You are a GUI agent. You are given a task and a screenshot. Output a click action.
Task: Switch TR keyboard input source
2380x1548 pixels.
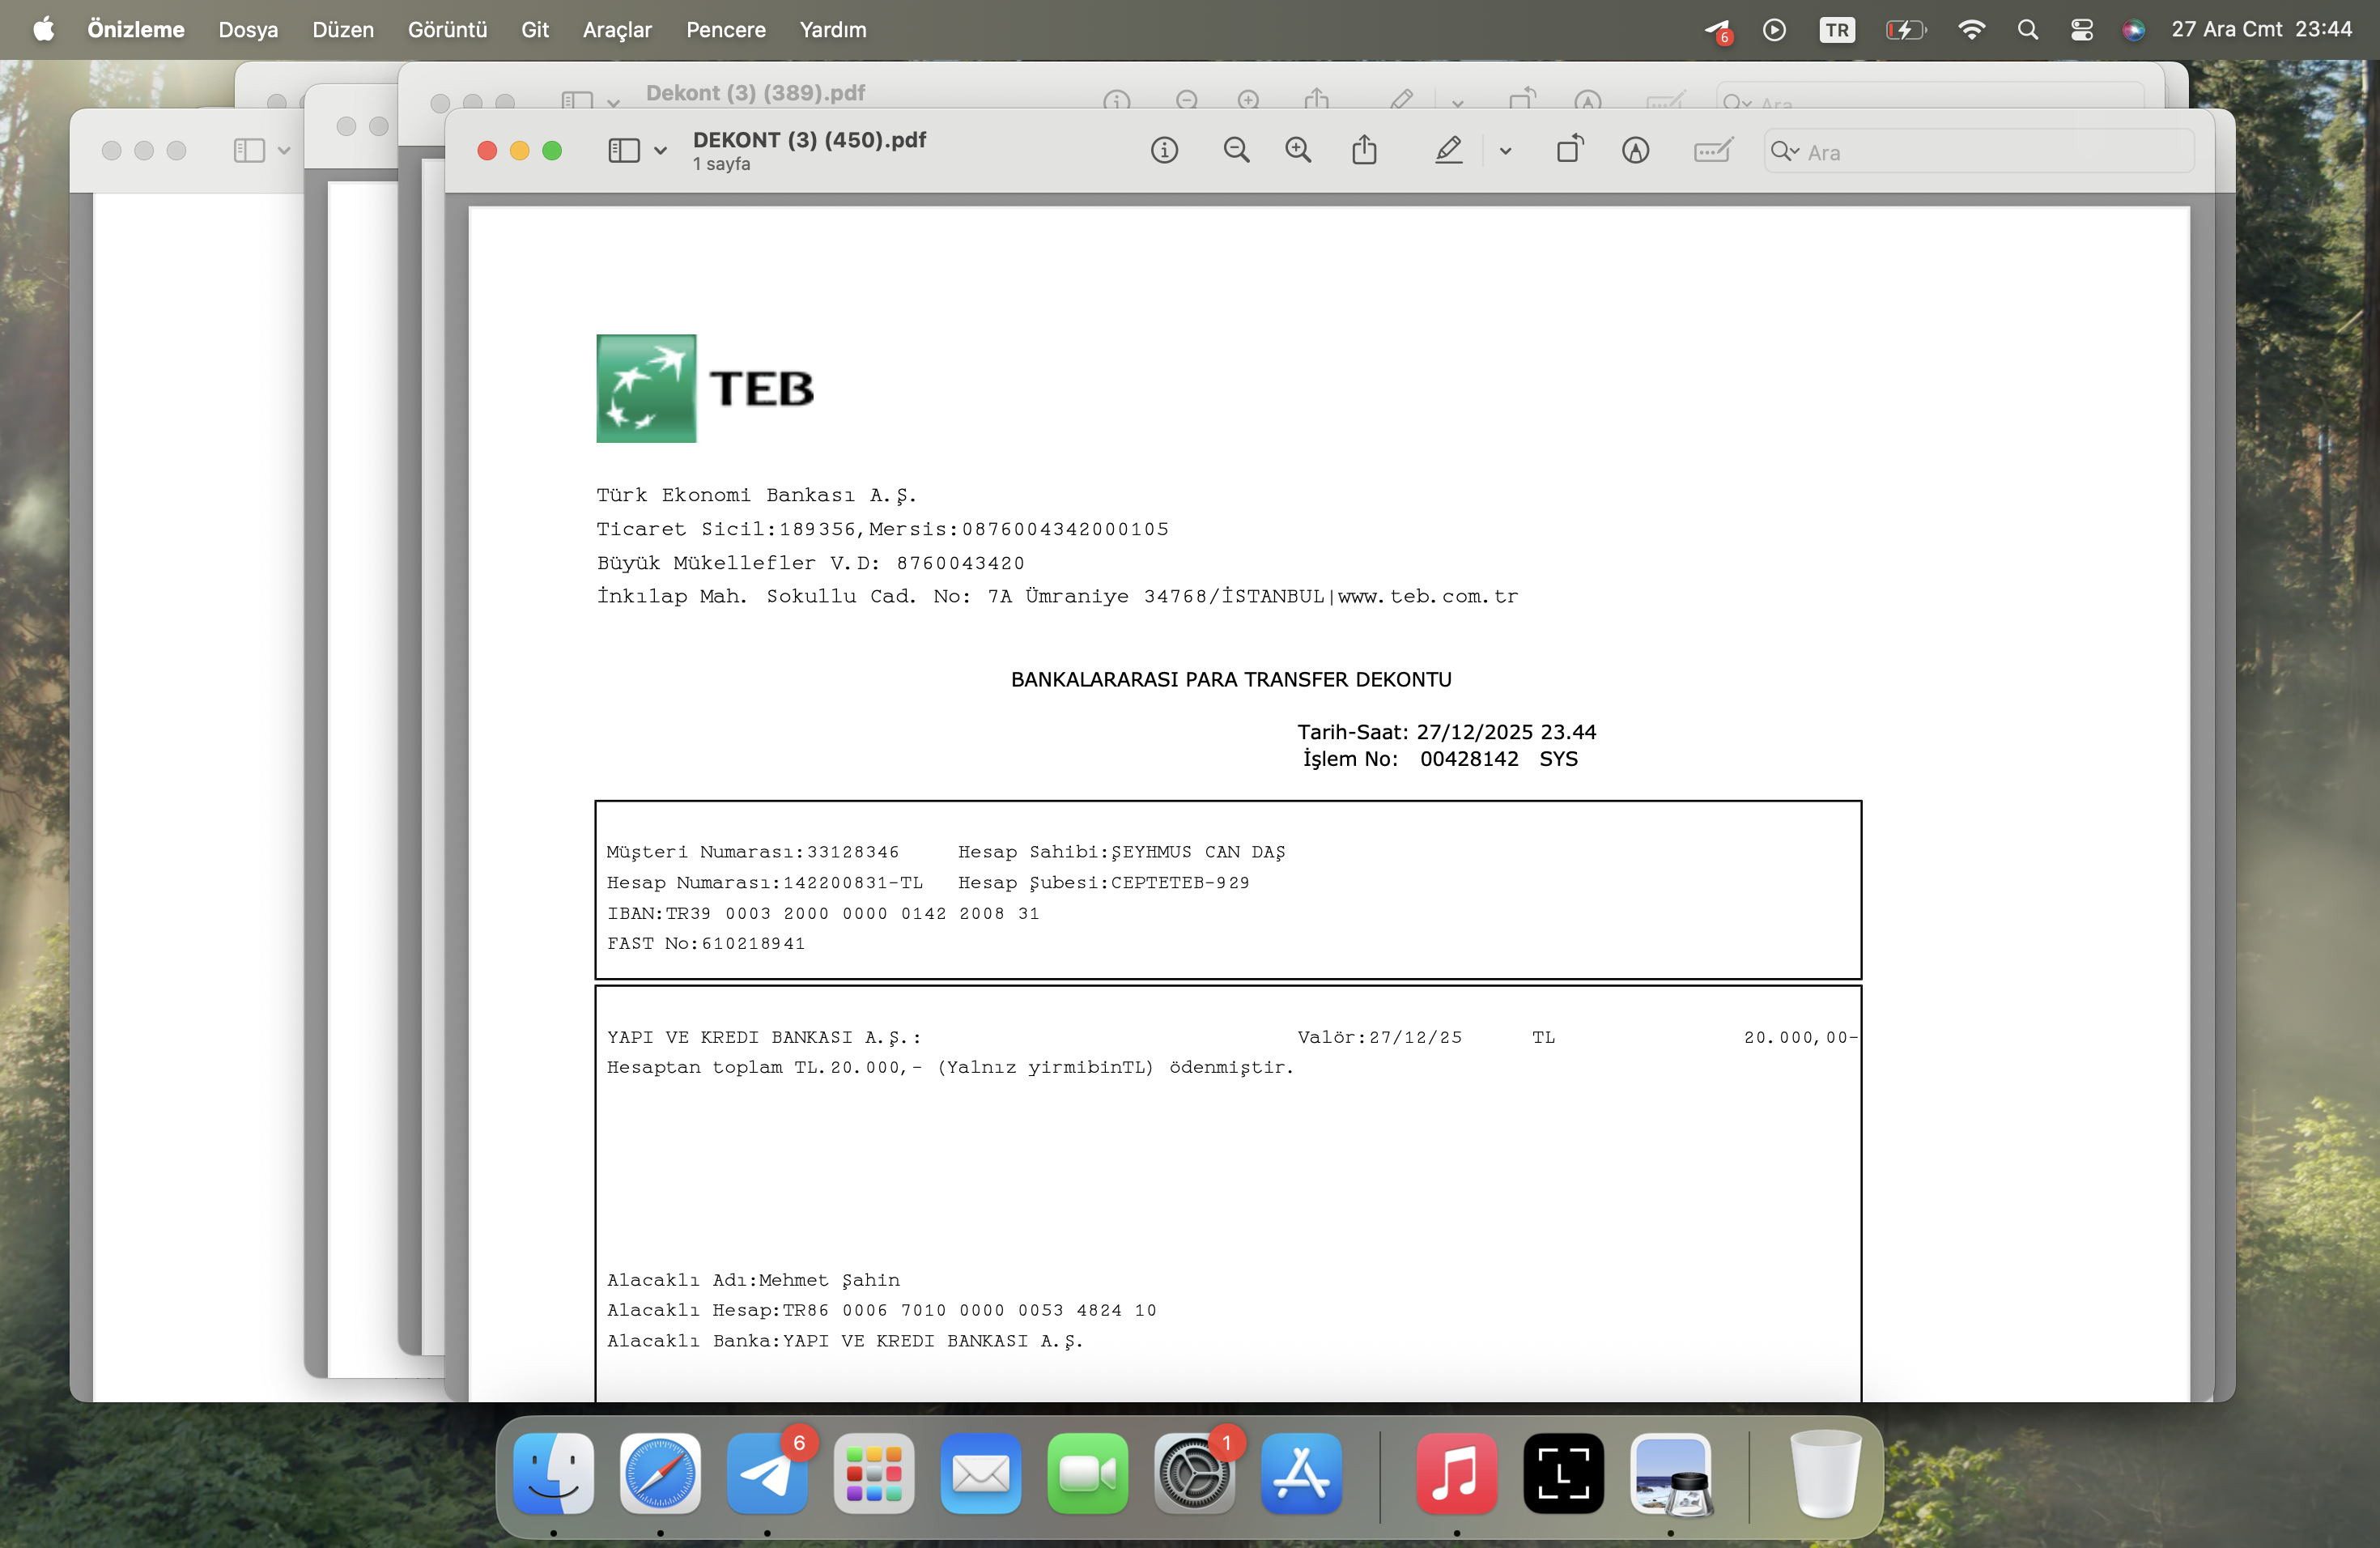tap(1837, 30)
